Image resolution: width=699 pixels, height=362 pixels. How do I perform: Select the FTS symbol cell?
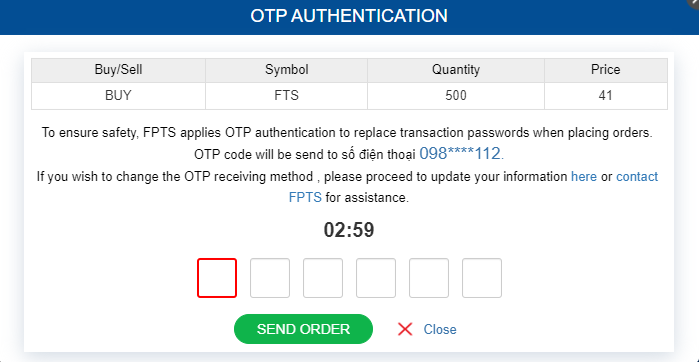[287, 96]
